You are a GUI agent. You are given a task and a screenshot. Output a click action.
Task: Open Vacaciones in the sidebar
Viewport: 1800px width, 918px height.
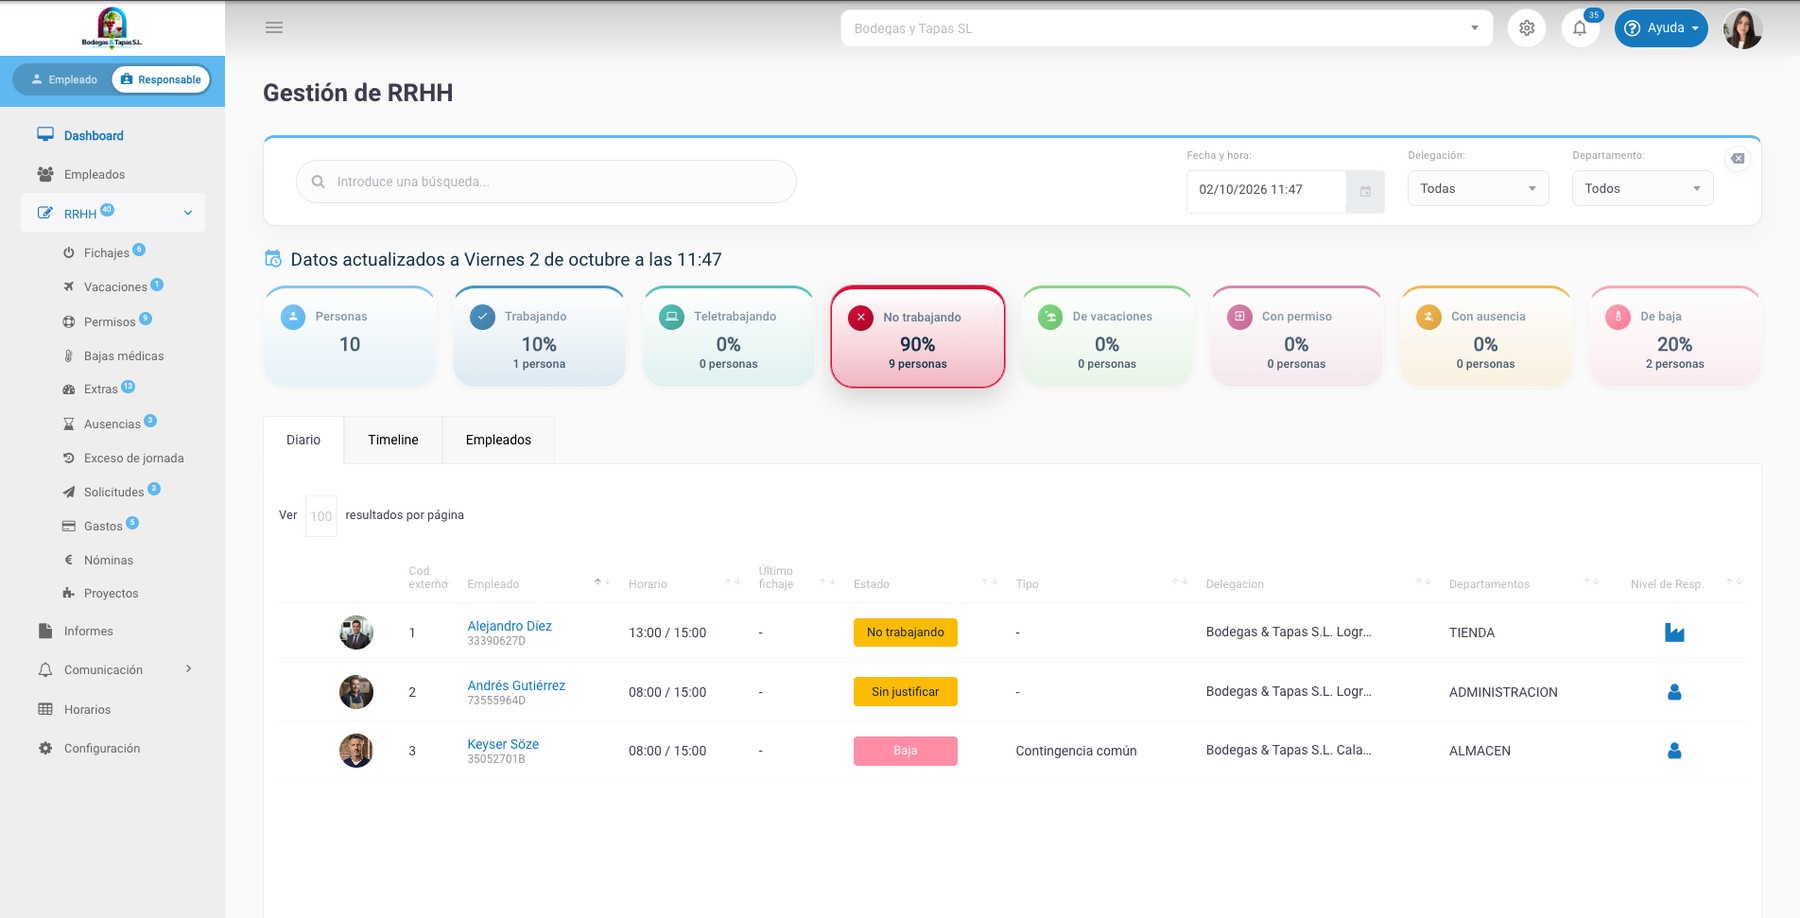click(x=115, y=287)
